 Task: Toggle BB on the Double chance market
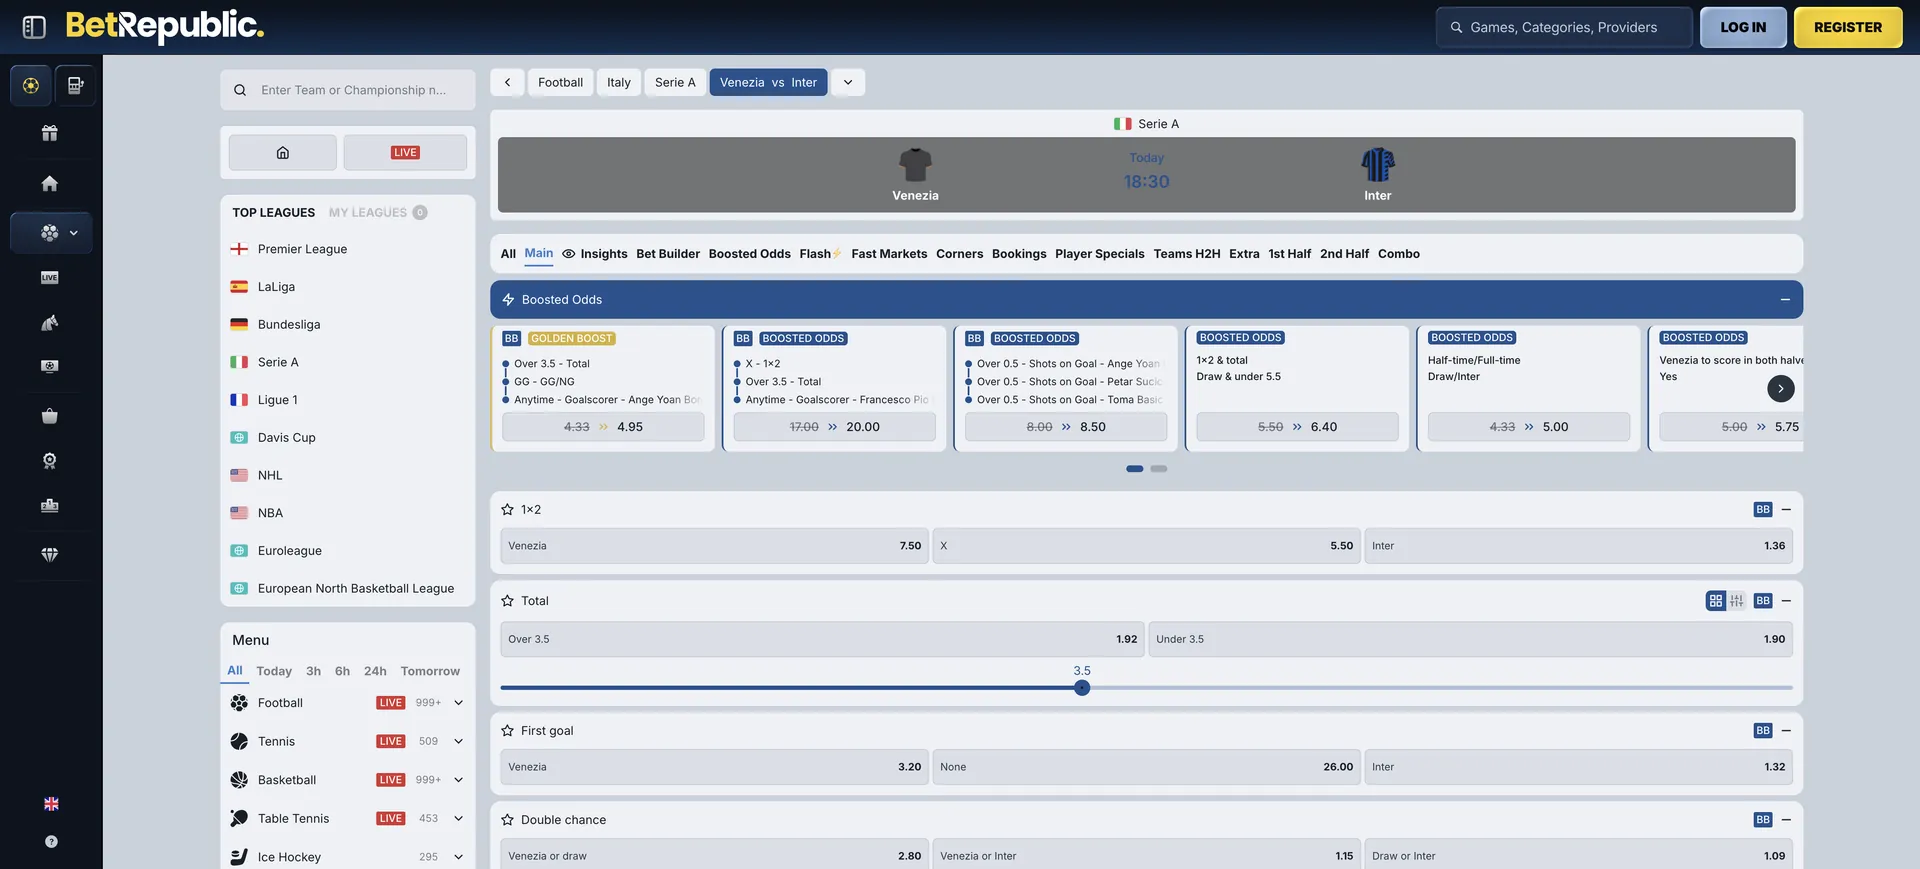click(x=1763, y=820)
